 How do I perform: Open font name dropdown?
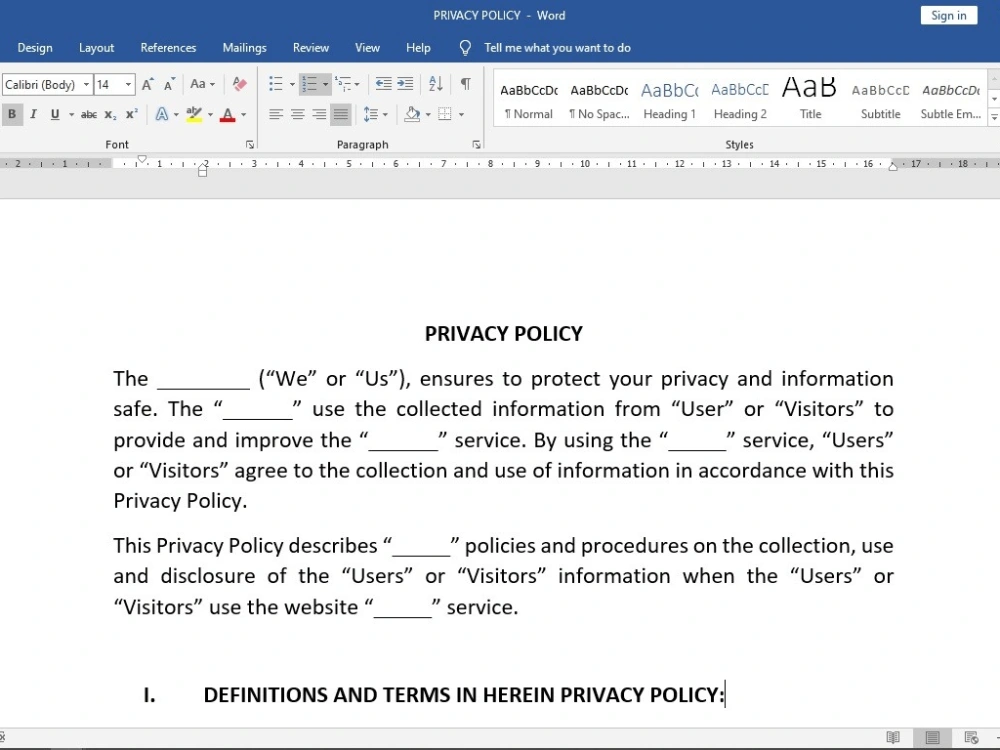pos(86,84)
